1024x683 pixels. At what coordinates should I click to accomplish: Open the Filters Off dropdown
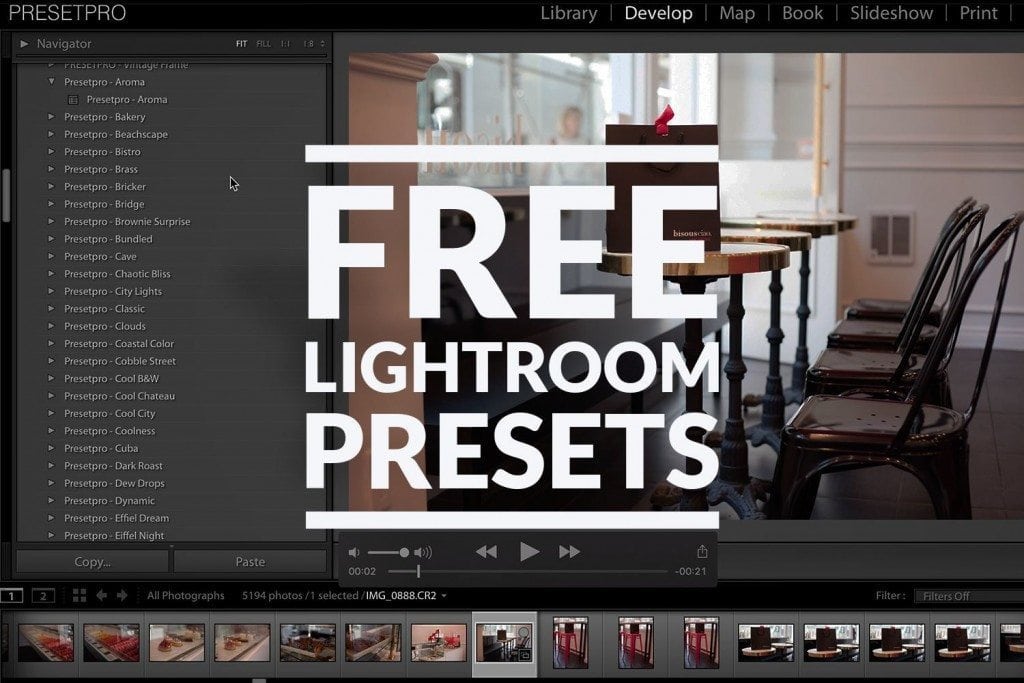pos(968,596)
